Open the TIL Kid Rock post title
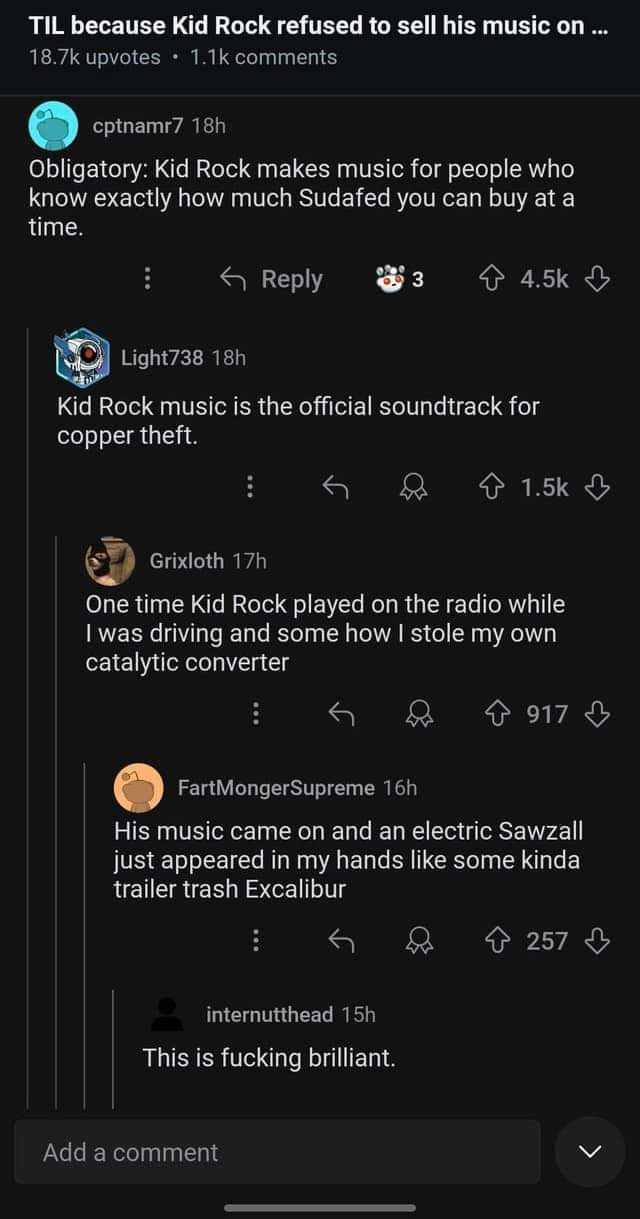 317,25
